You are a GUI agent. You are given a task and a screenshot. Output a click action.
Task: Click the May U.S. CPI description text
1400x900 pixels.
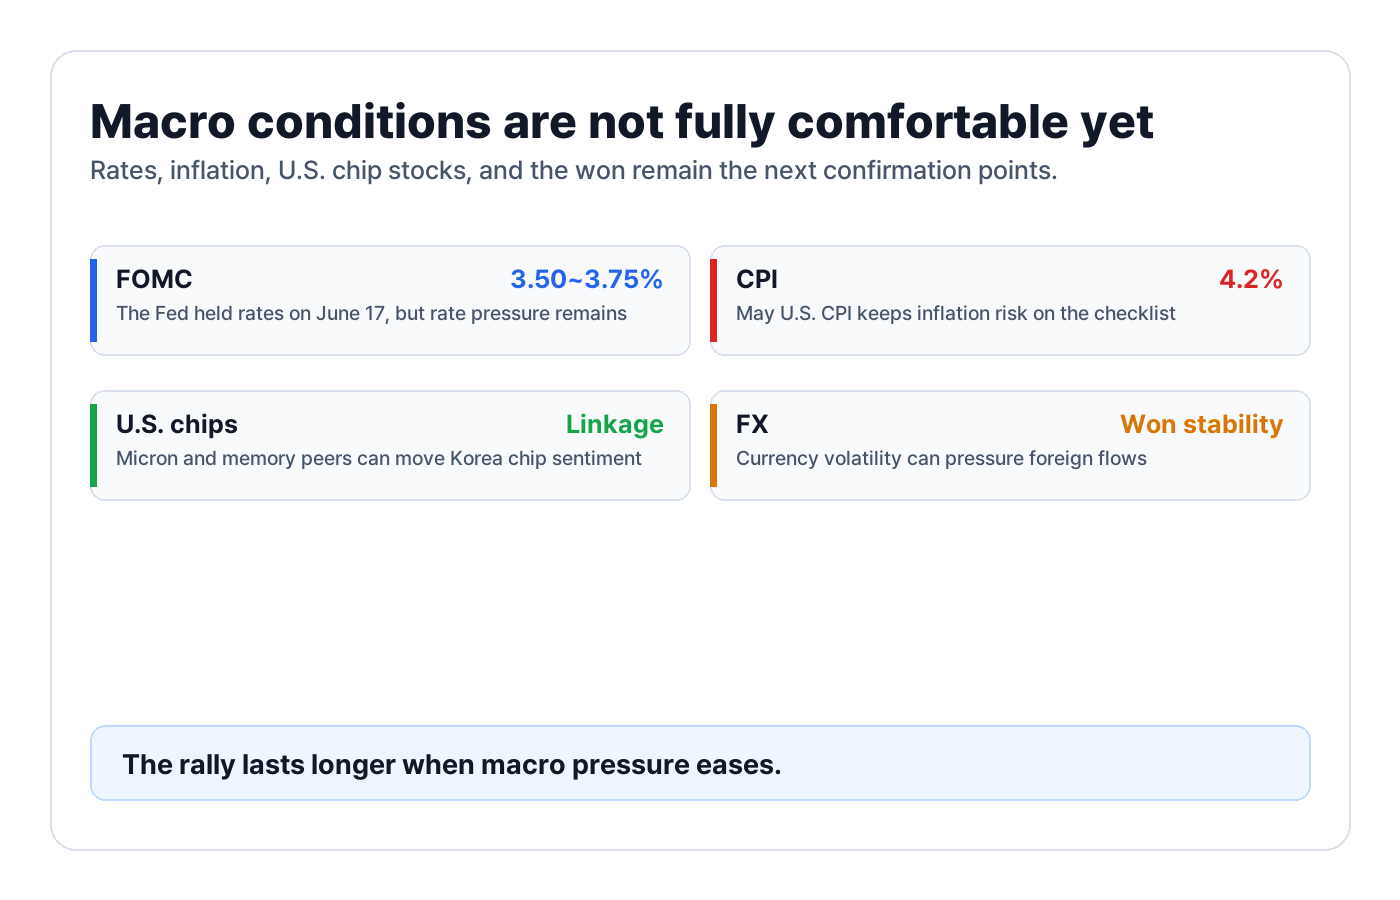coord(955,313)
